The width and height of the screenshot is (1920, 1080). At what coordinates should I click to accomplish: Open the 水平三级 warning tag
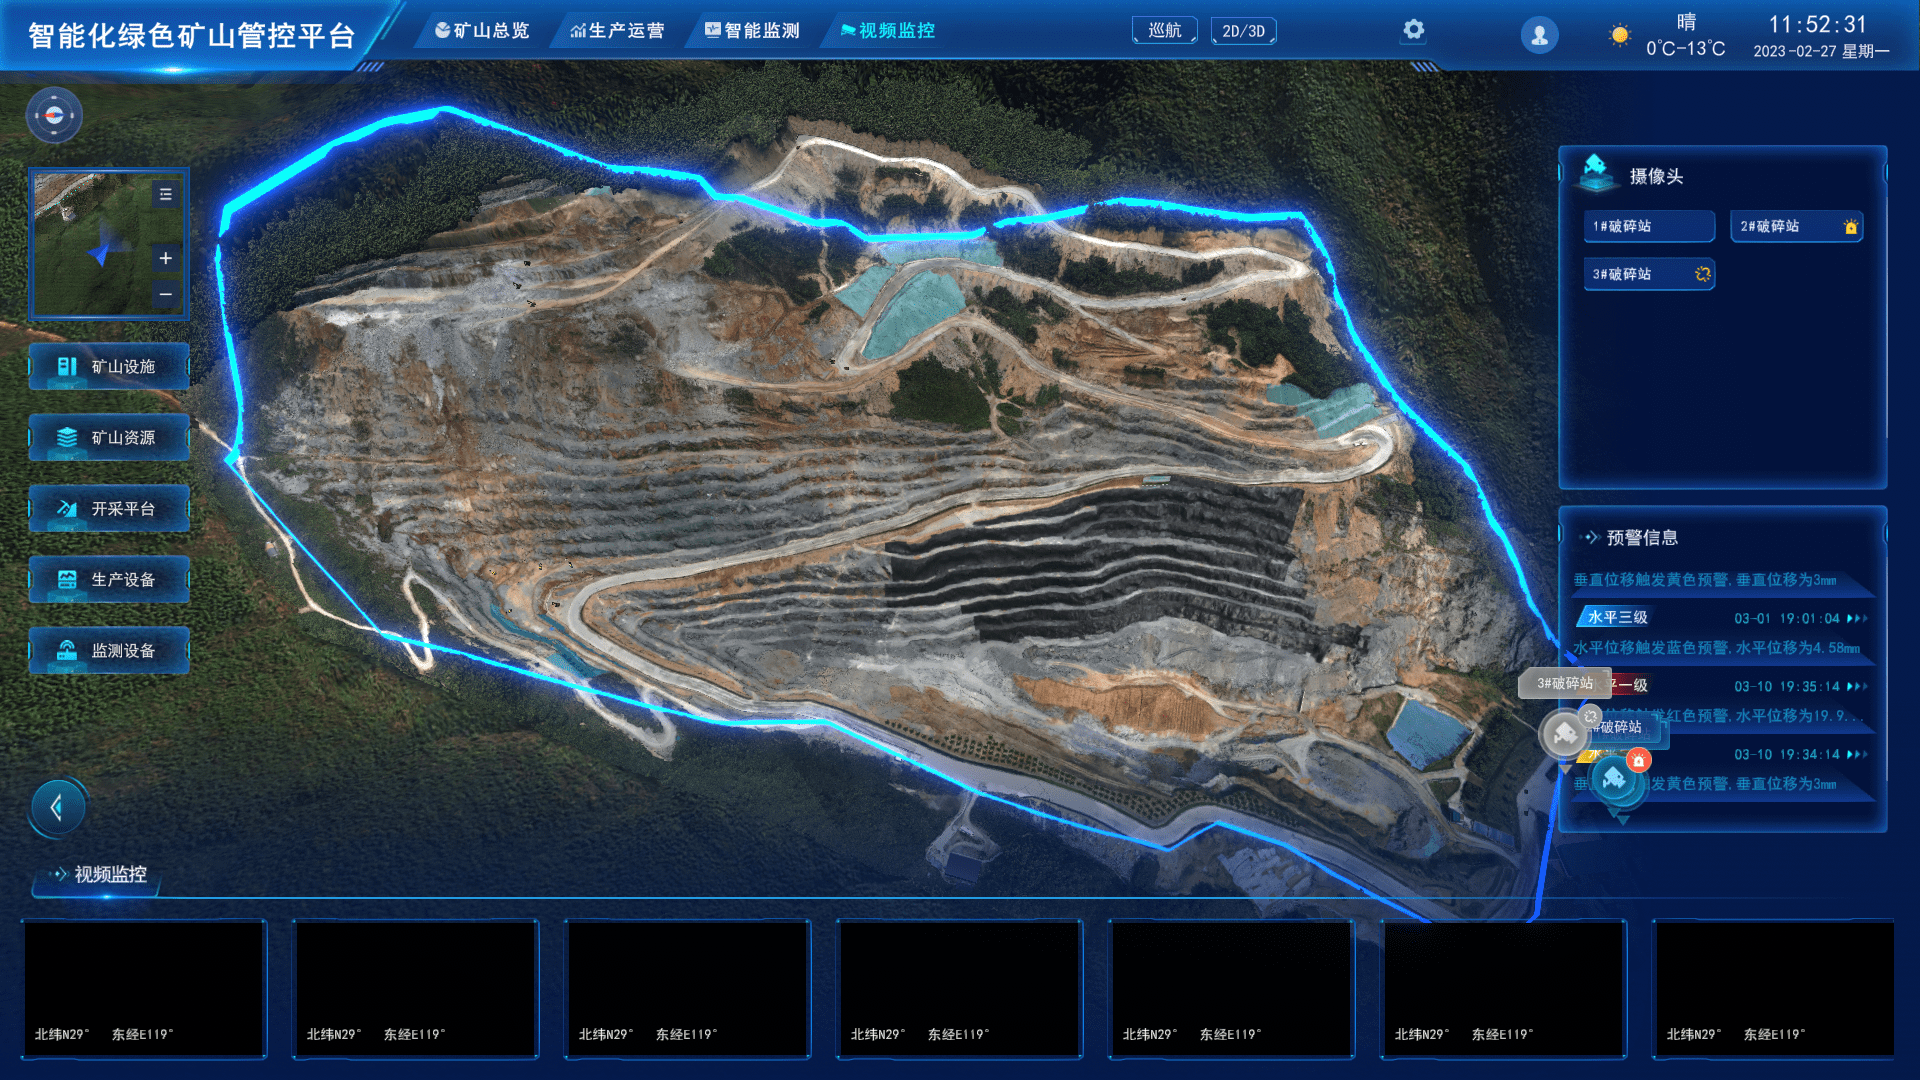[x=1615, y=618]
